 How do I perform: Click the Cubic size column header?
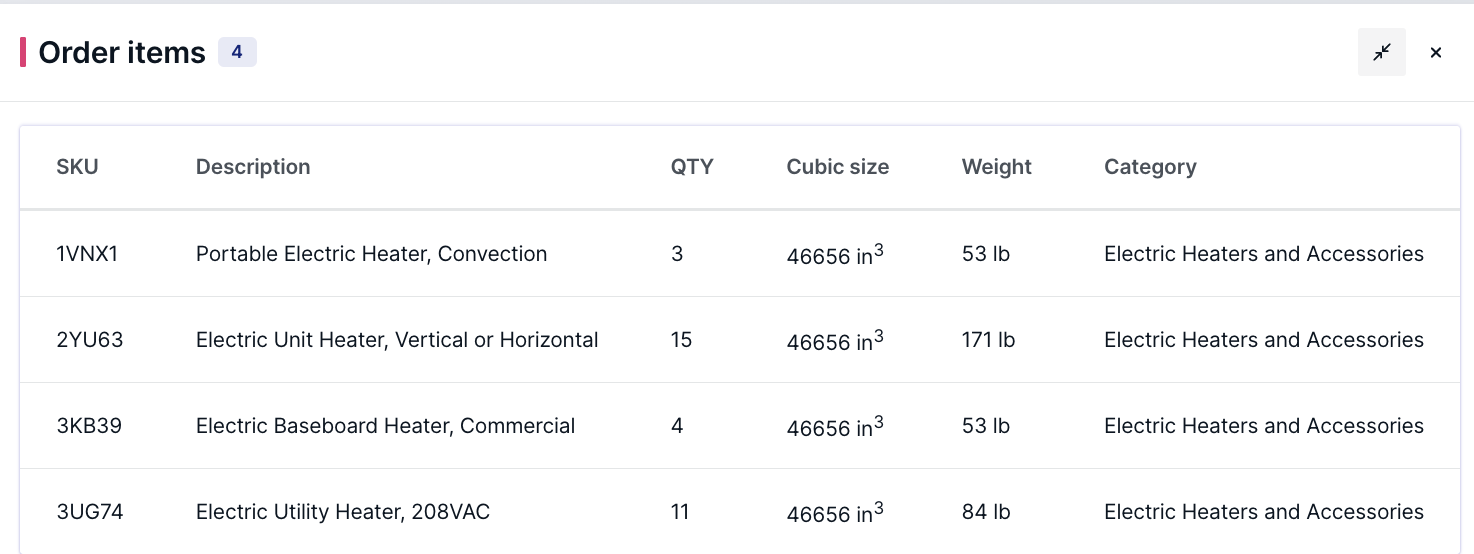(837, 167)
